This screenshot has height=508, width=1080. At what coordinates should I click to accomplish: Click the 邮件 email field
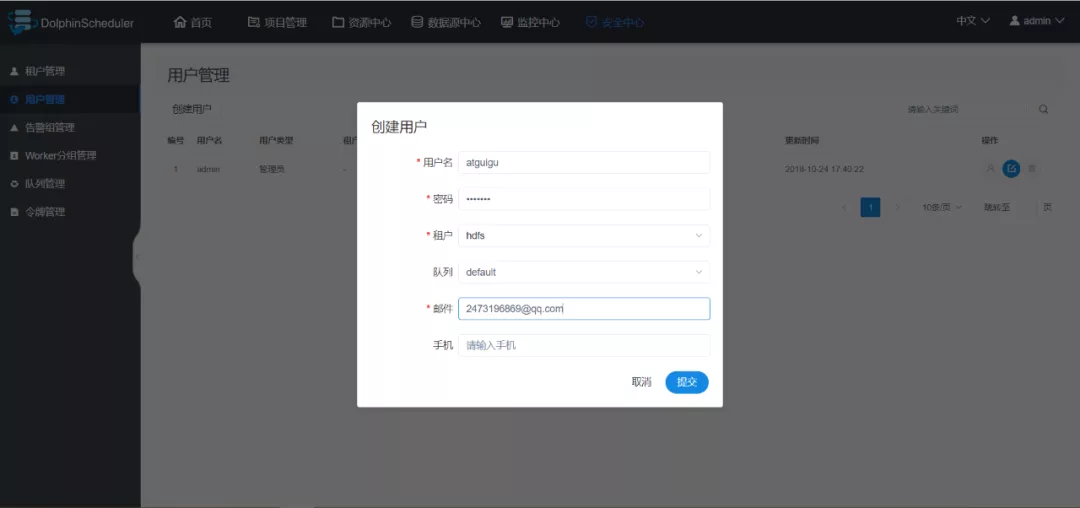(584, 308)
